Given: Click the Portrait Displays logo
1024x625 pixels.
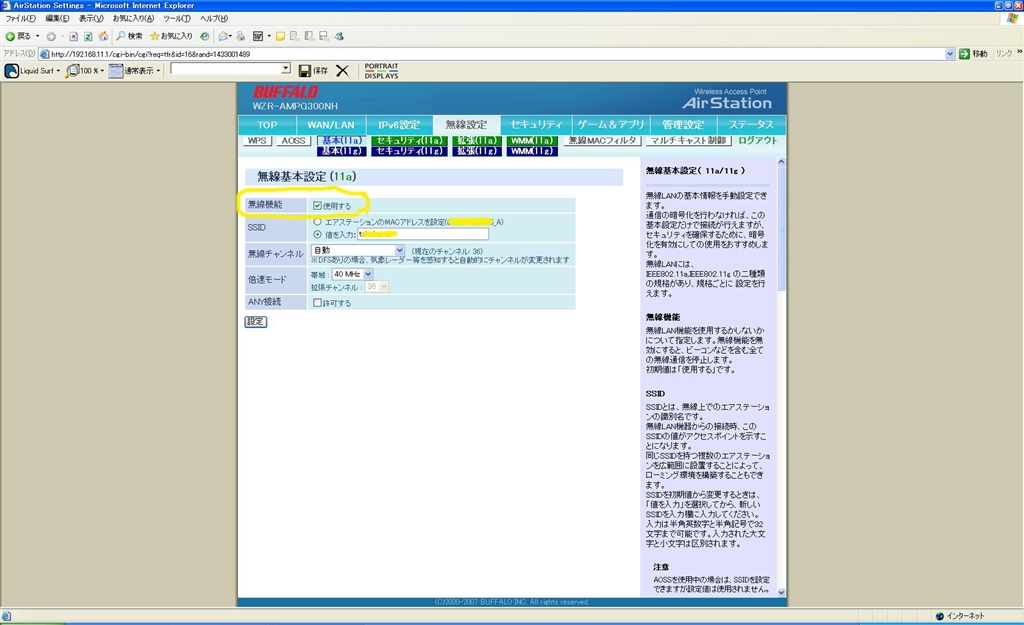Looking at the screenshot, I should 381,71.
